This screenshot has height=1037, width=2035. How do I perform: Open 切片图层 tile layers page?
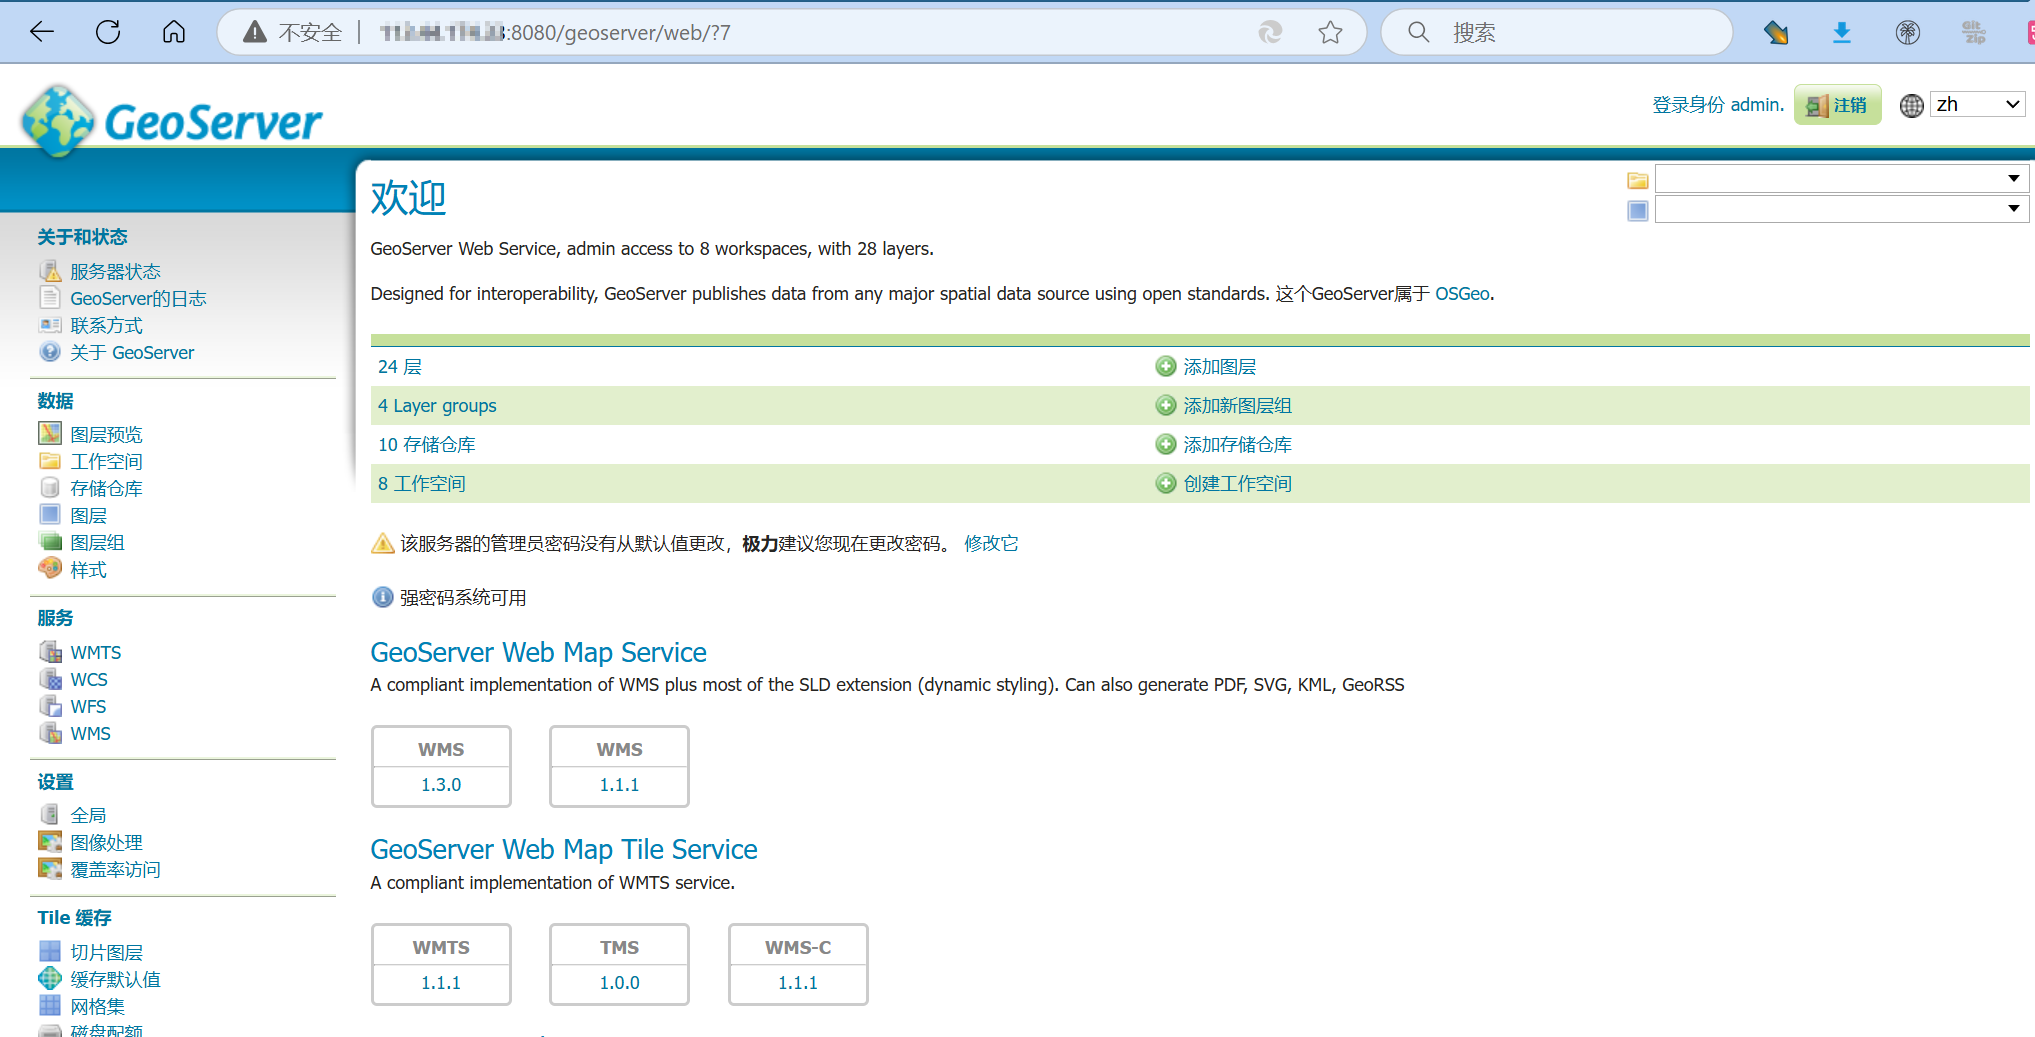point(106,951)
